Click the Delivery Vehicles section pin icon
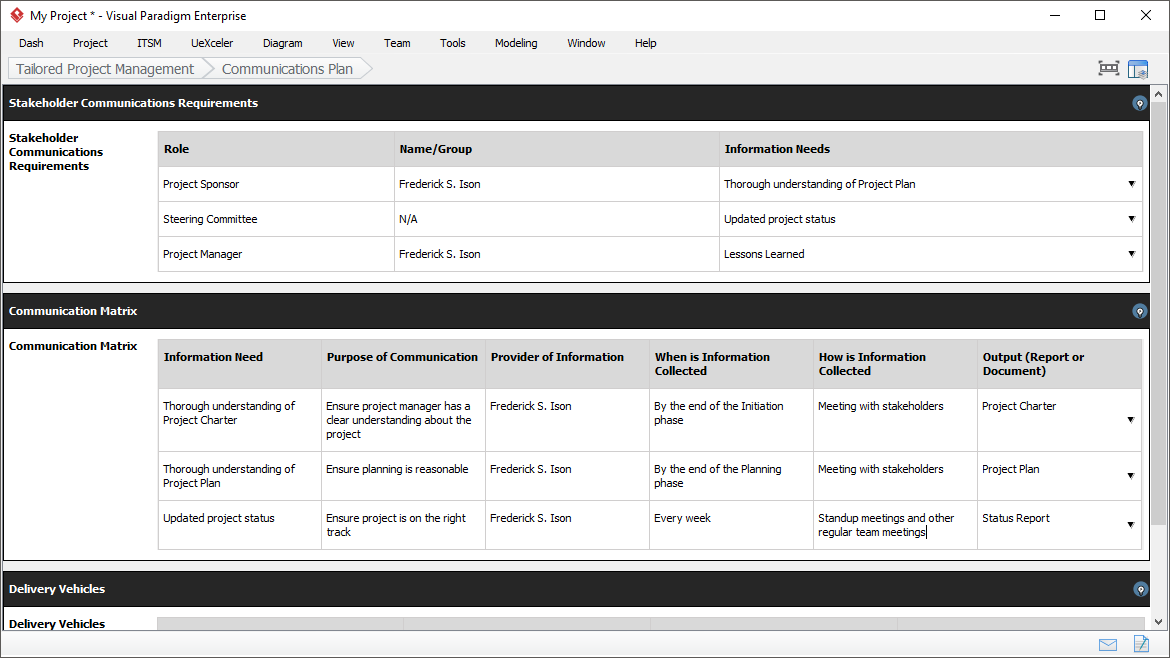The height and width of the screenshot is (658, 1170). coord(1140,589)
